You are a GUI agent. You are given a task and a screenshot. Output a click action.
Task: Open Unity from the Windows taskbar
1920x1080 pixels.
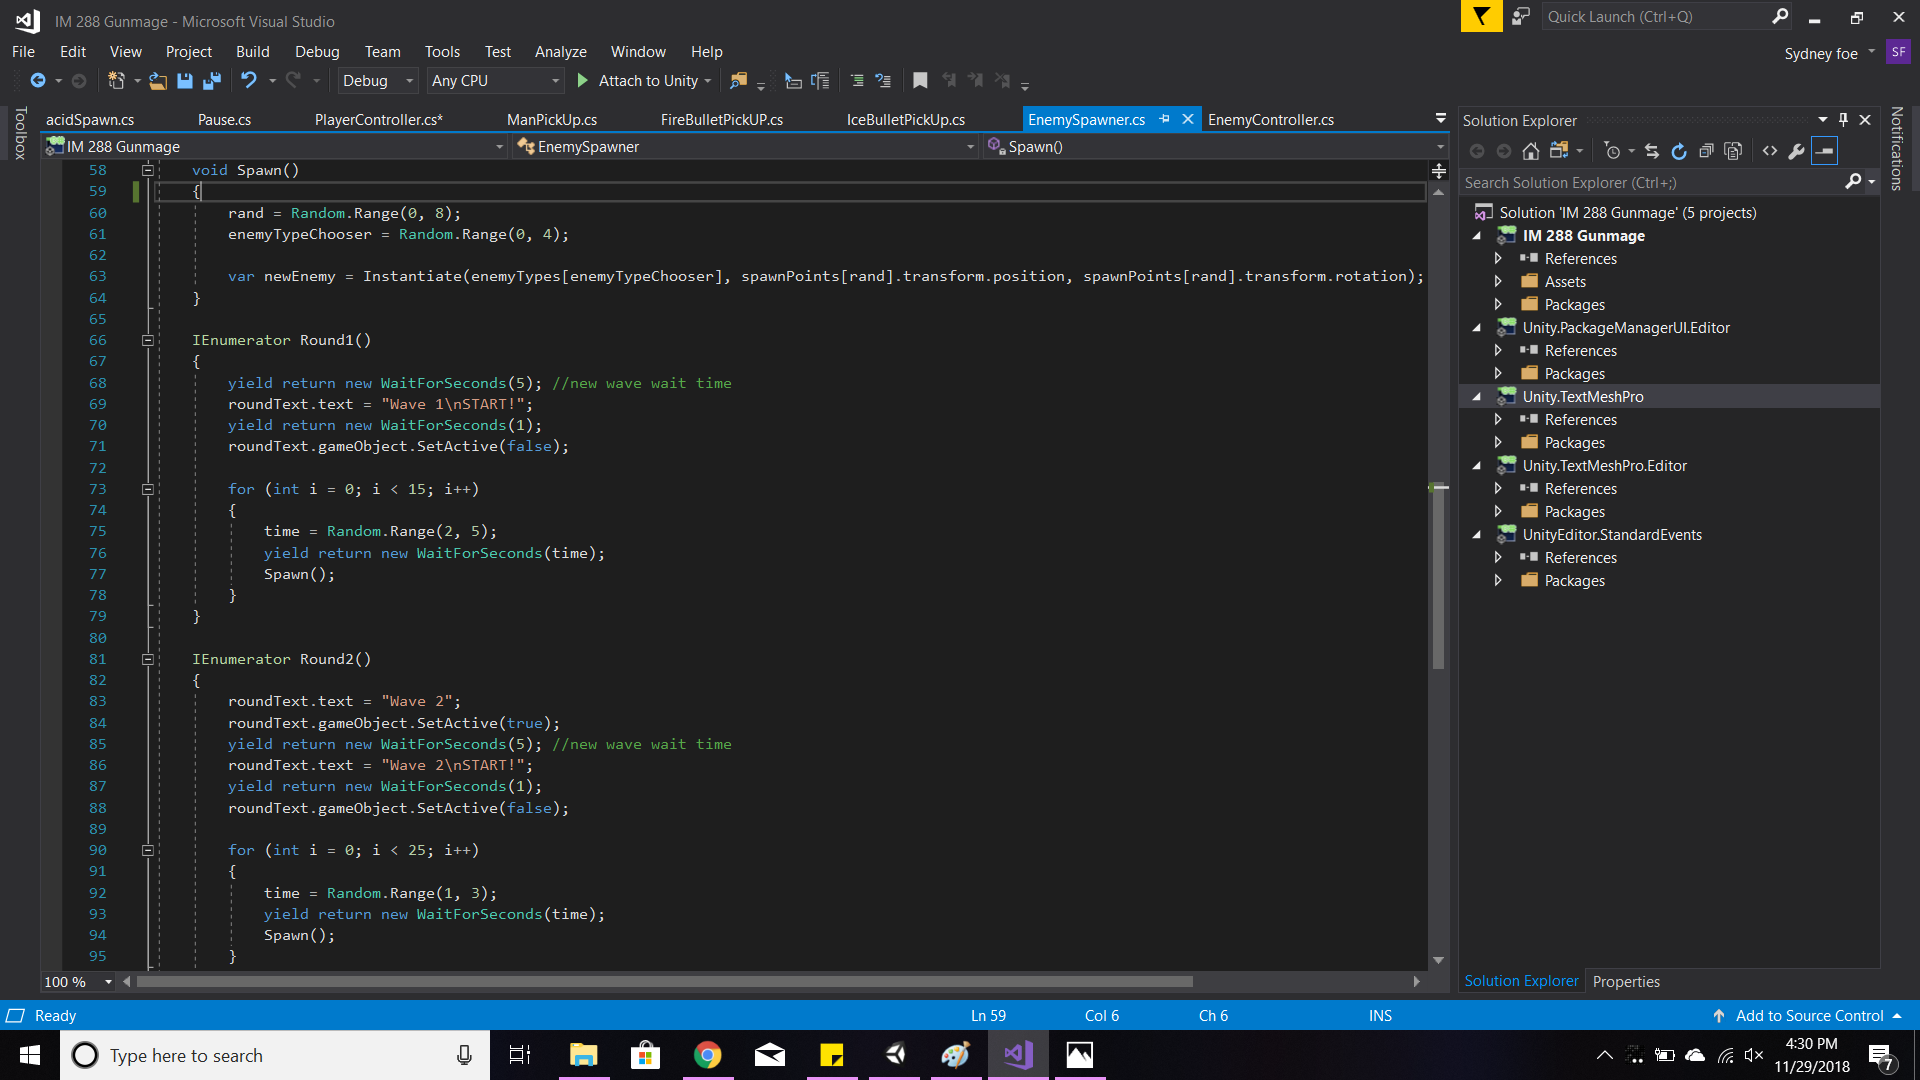tap(895, 1055)
